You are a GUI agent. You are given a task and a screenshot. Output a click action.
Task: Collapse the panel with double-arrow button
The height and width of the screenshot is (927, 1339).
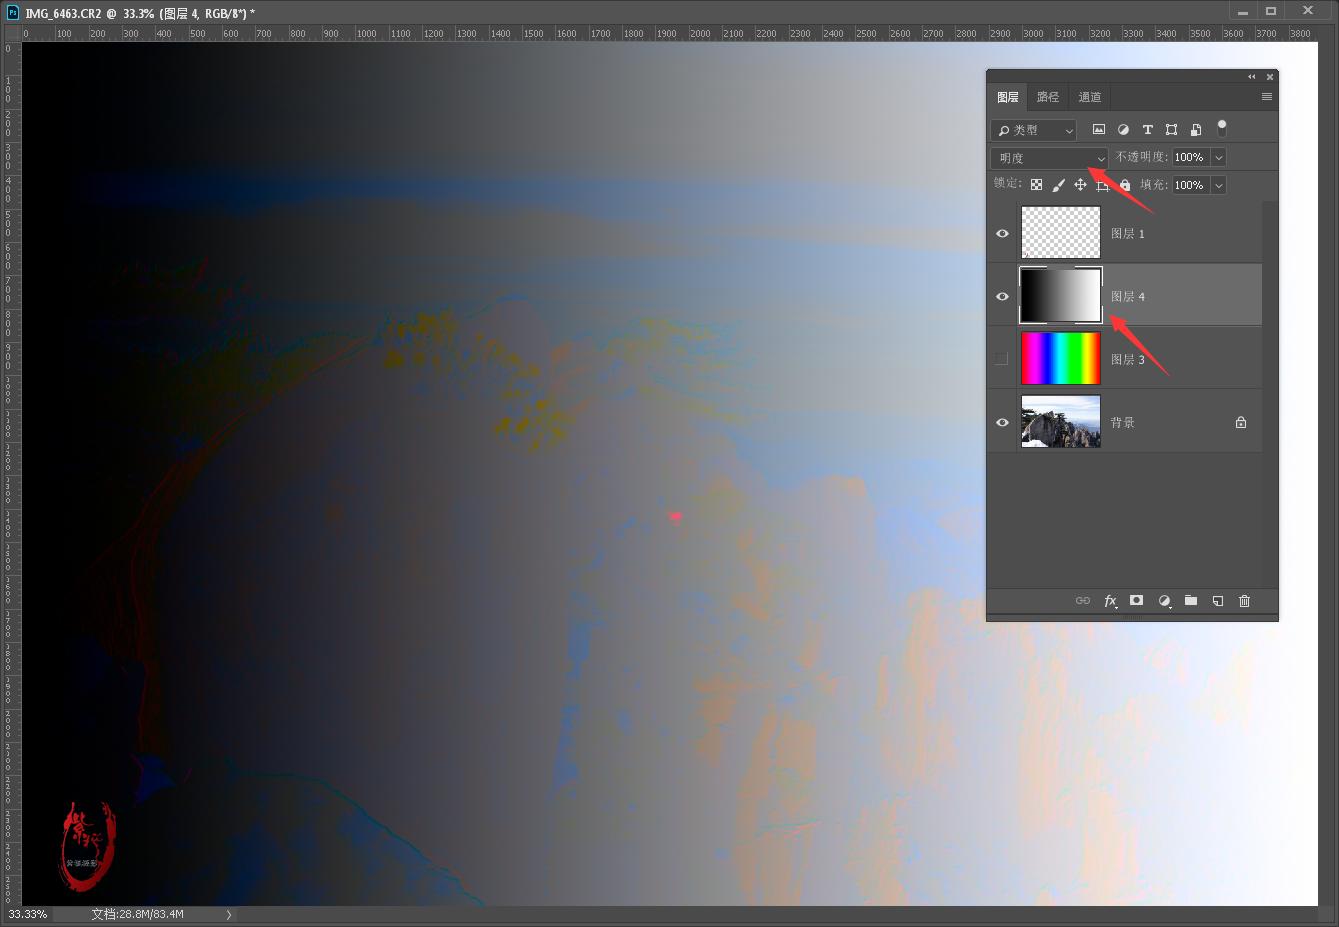1251,77
